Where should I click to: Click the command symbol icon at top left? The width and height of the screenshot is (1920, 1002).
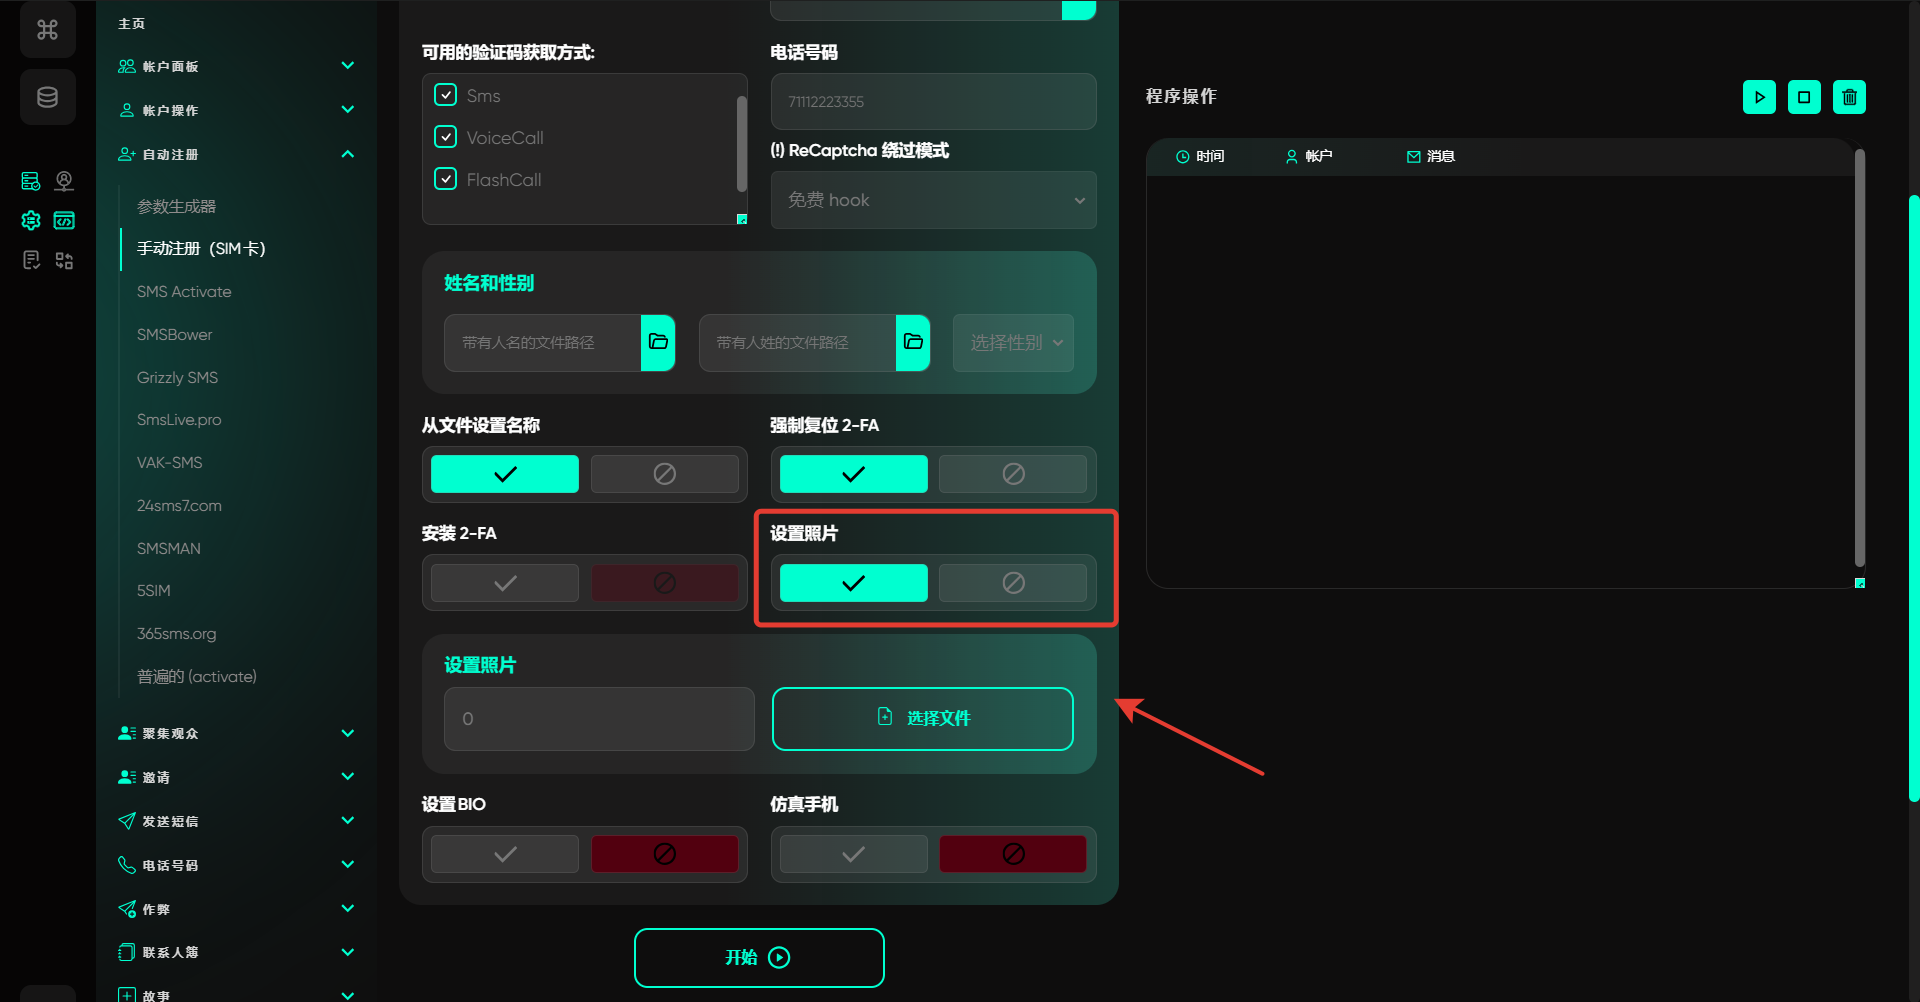click(48, 30)
